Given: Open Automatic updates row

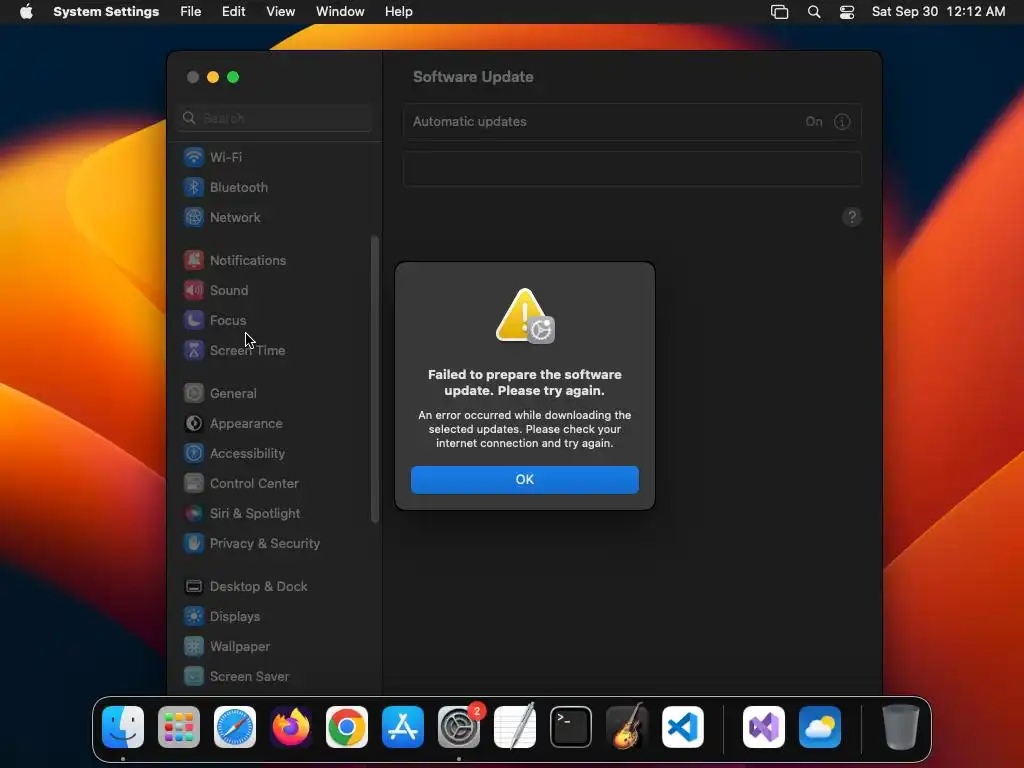Looking at the screenshot, I should click(x=632, y=122).
